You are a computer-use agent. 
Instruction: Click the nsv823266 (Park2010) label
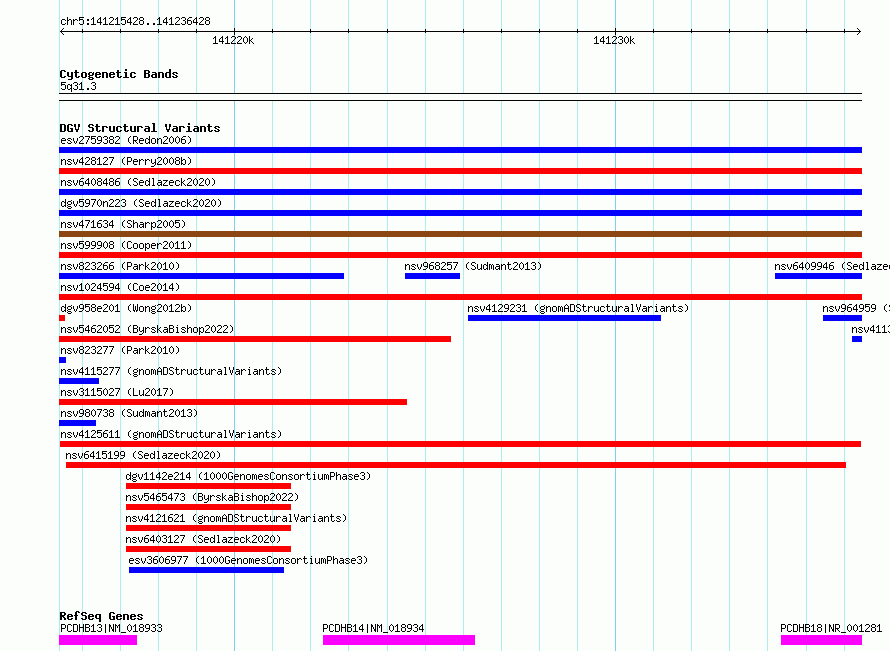pos(120,266)
